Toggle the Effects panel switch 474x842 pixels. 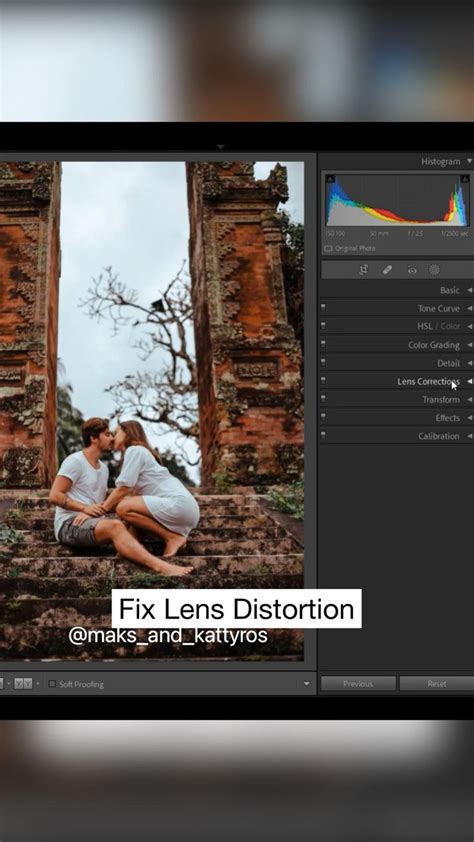(x=323, y=417)
